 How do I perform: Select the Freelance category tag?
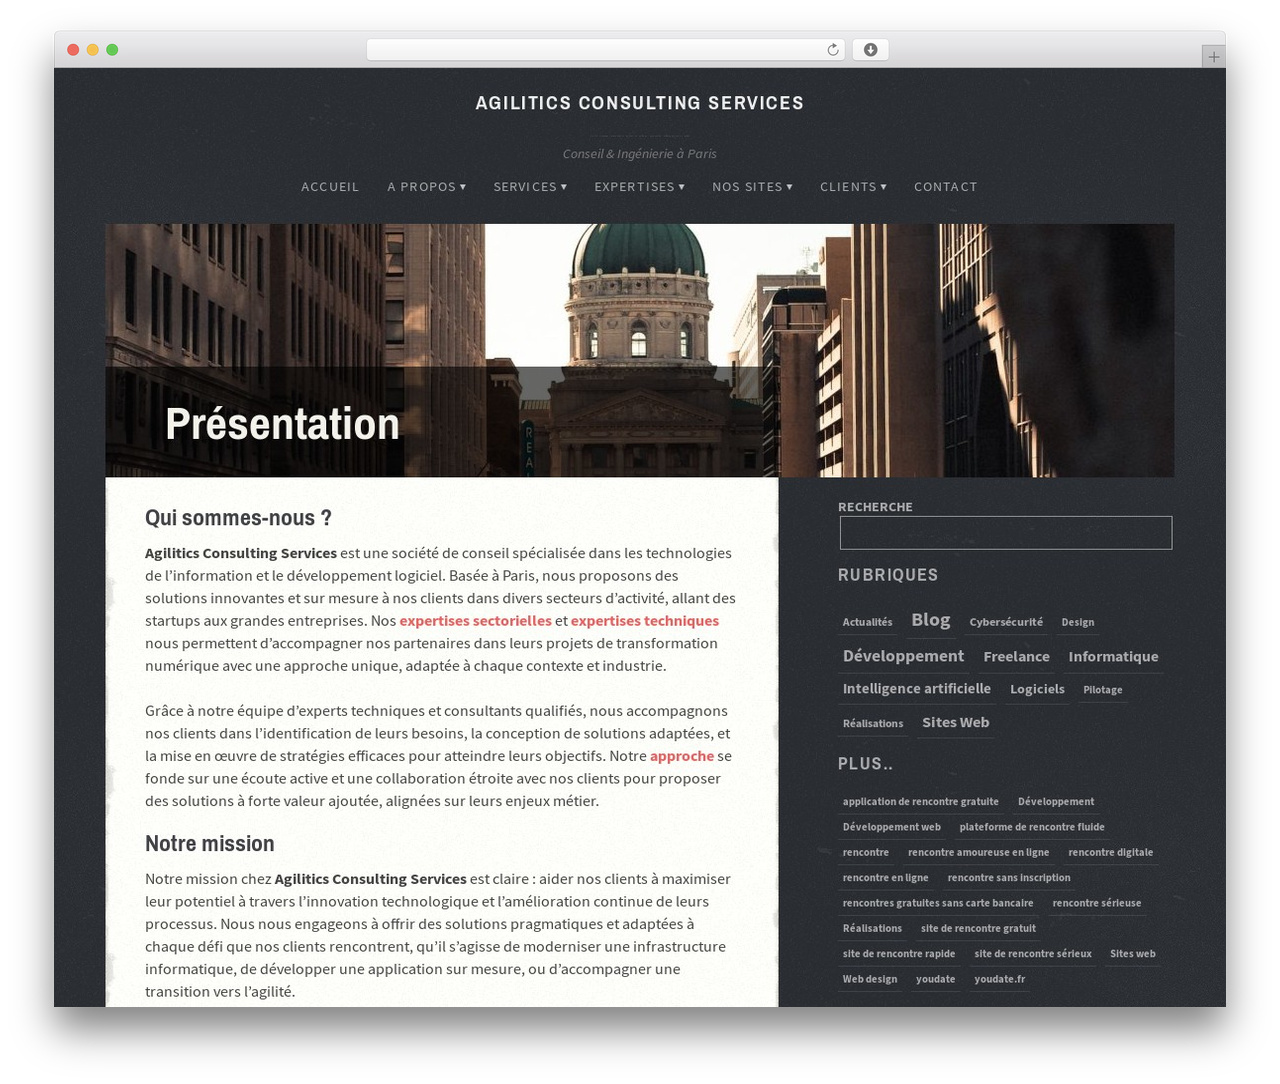tap(1016, 657)
